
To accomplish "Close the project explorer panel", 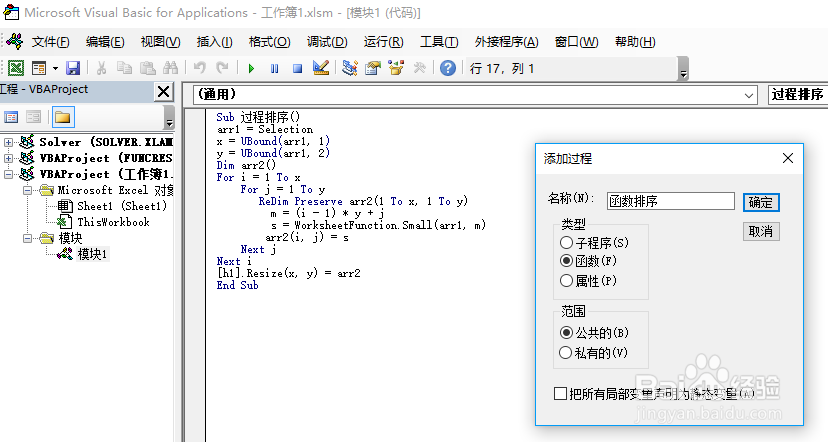I will (x=164, y=91).
